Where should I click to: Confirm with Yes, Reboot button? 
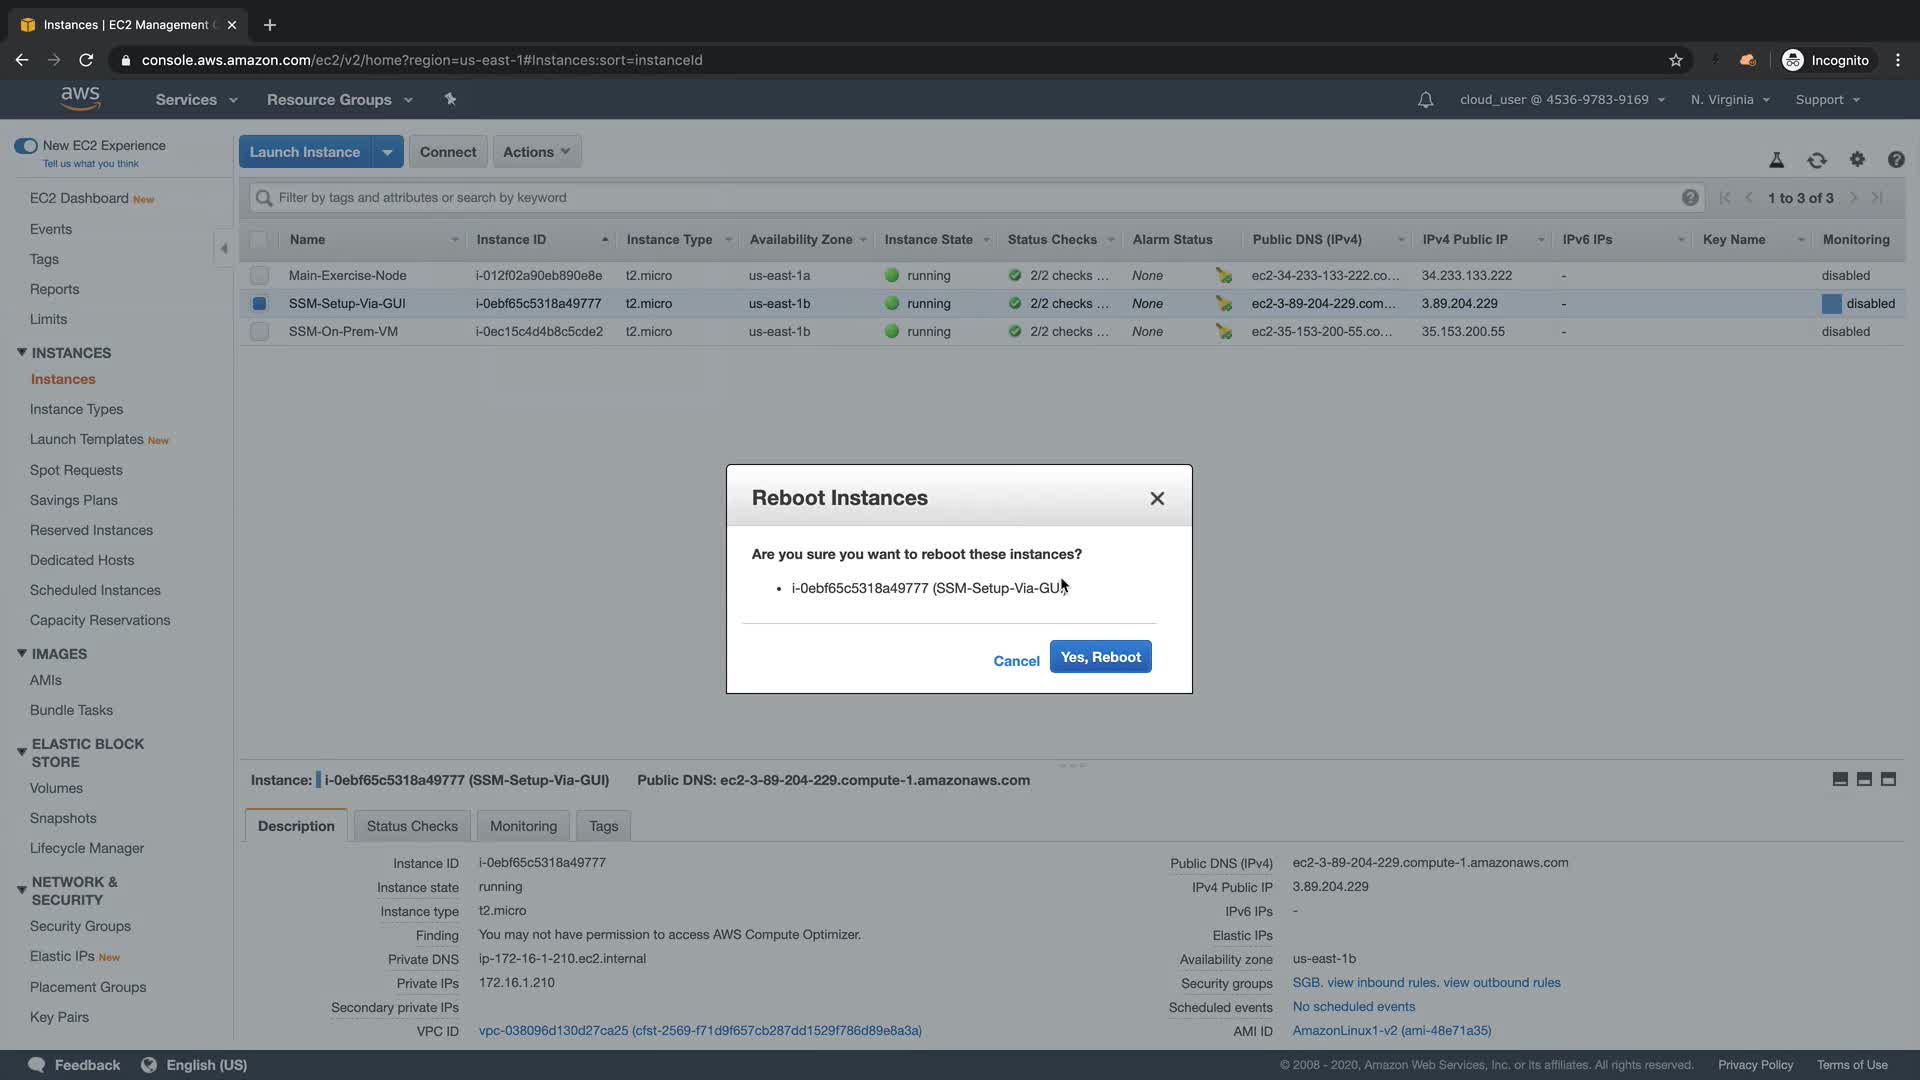point(1100,657)
